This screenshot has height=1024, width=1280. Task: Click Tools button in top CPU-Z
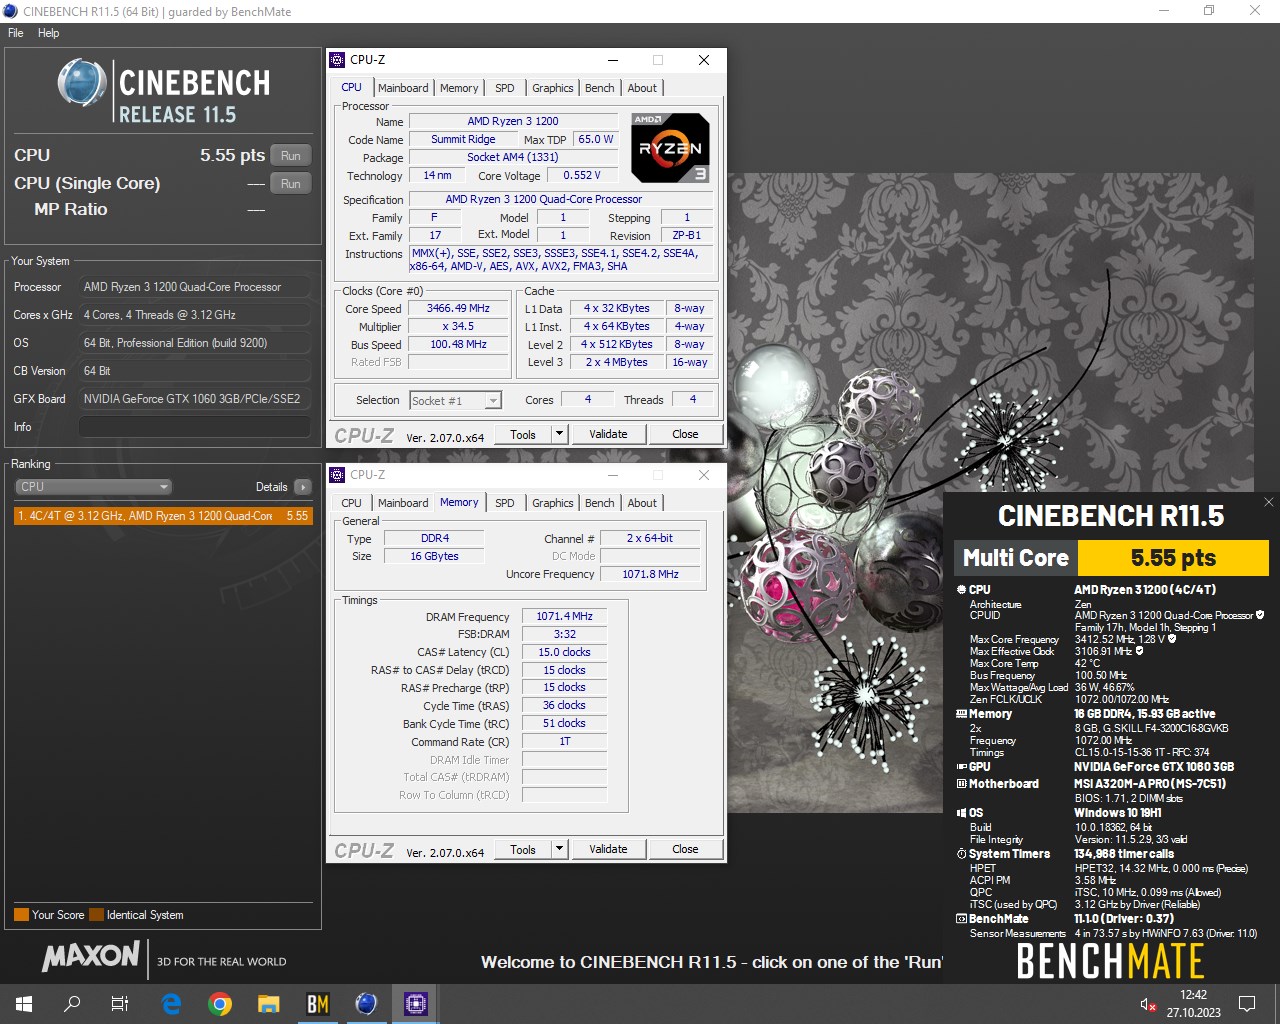click(x=523, y=434)
